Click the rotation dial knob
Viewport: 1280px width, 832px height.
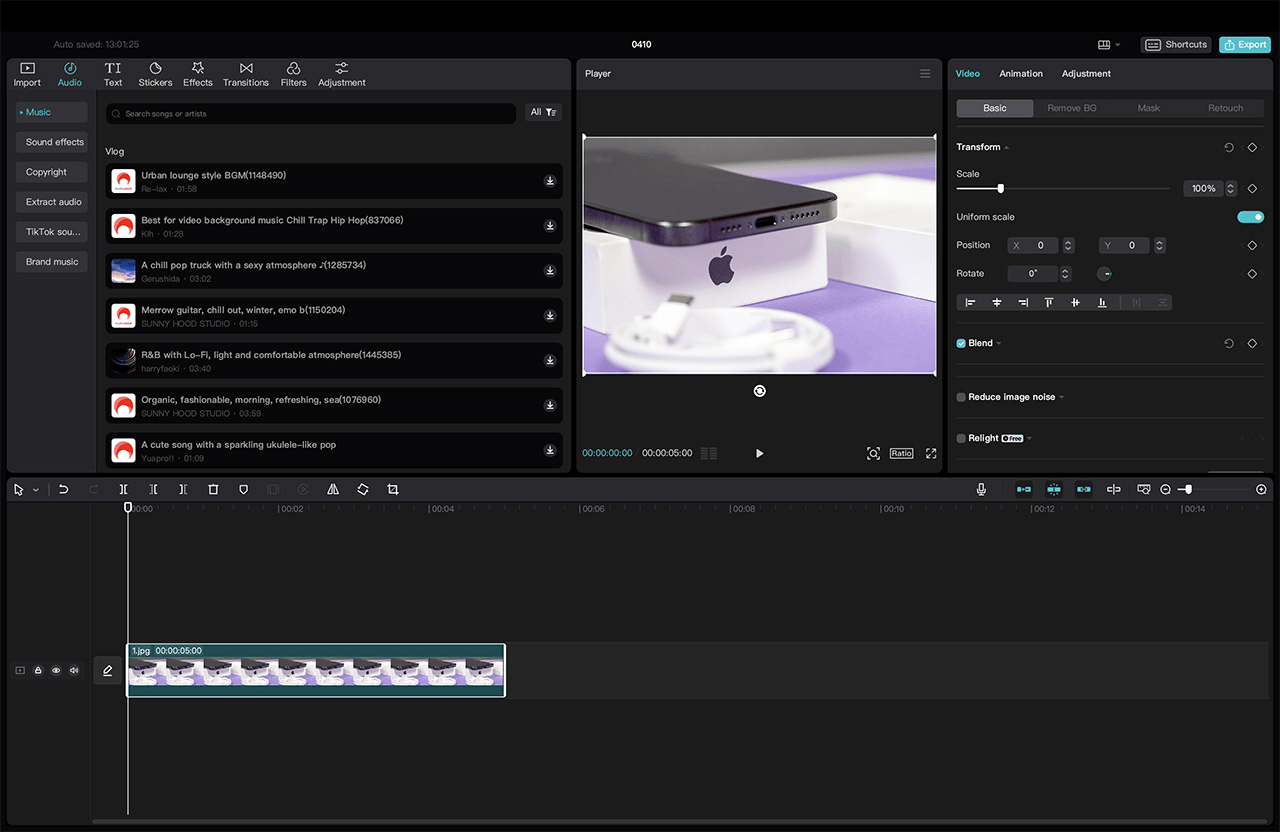point(1105,273)
